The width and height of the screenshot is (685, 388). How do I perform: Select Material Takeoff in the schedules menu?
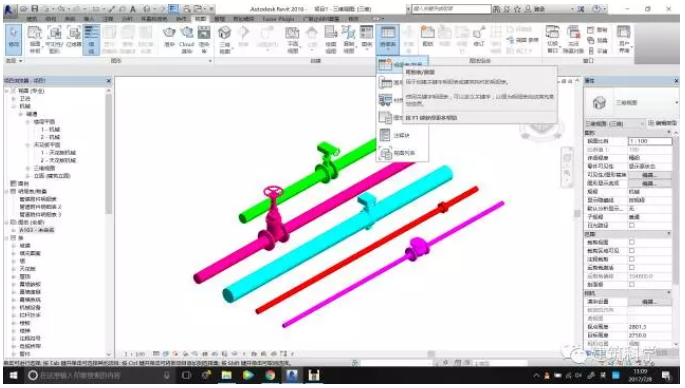coord(390,100)
